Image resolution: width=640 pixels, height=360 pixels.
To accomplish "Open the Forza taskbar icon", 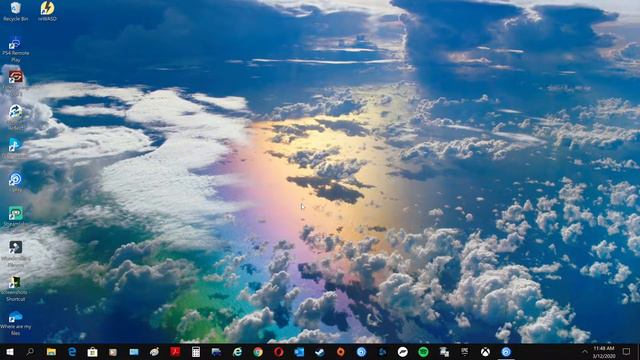I will pyautogui.click(x=402, y=352).
